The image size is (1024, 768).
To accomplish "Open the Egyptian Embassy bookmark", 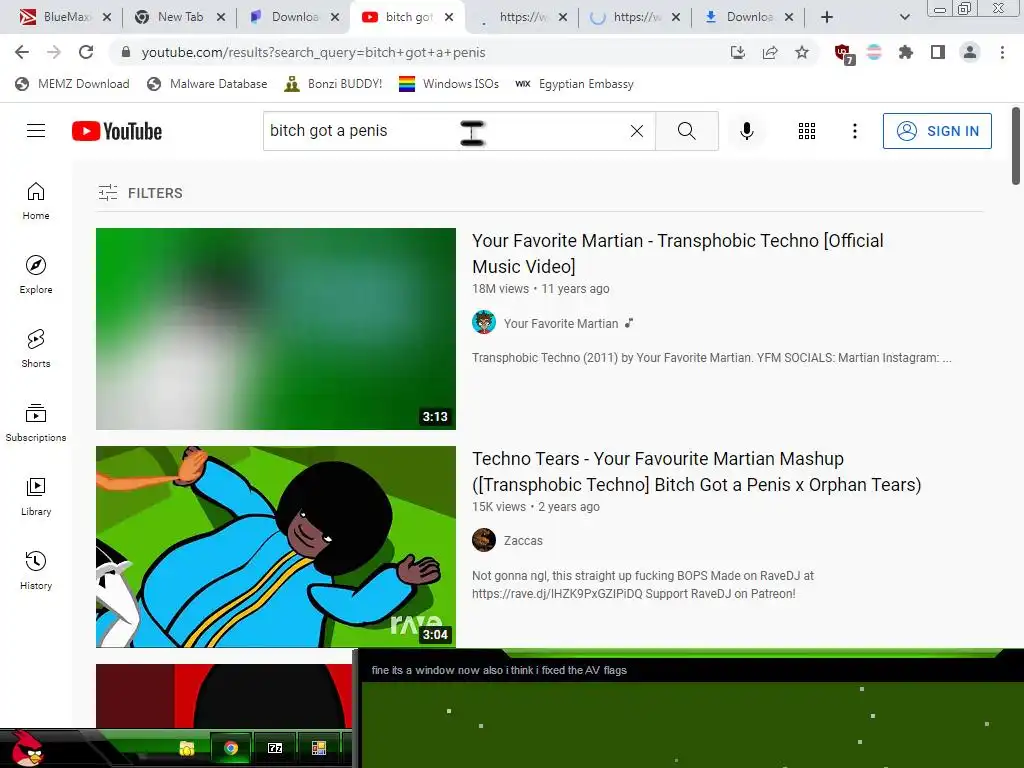I will 574,84.
